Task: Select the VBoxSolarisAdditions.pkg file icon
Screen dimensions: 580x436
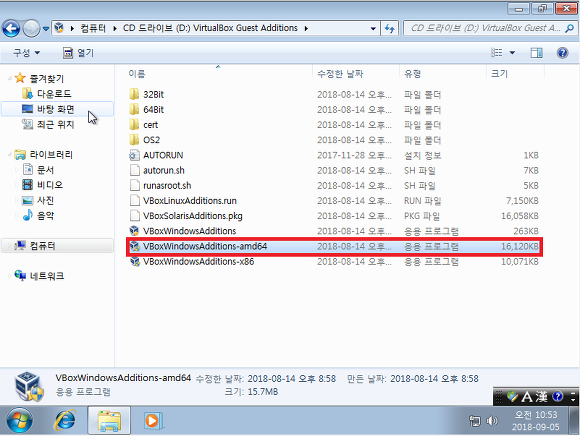Action: pos(134,216)
